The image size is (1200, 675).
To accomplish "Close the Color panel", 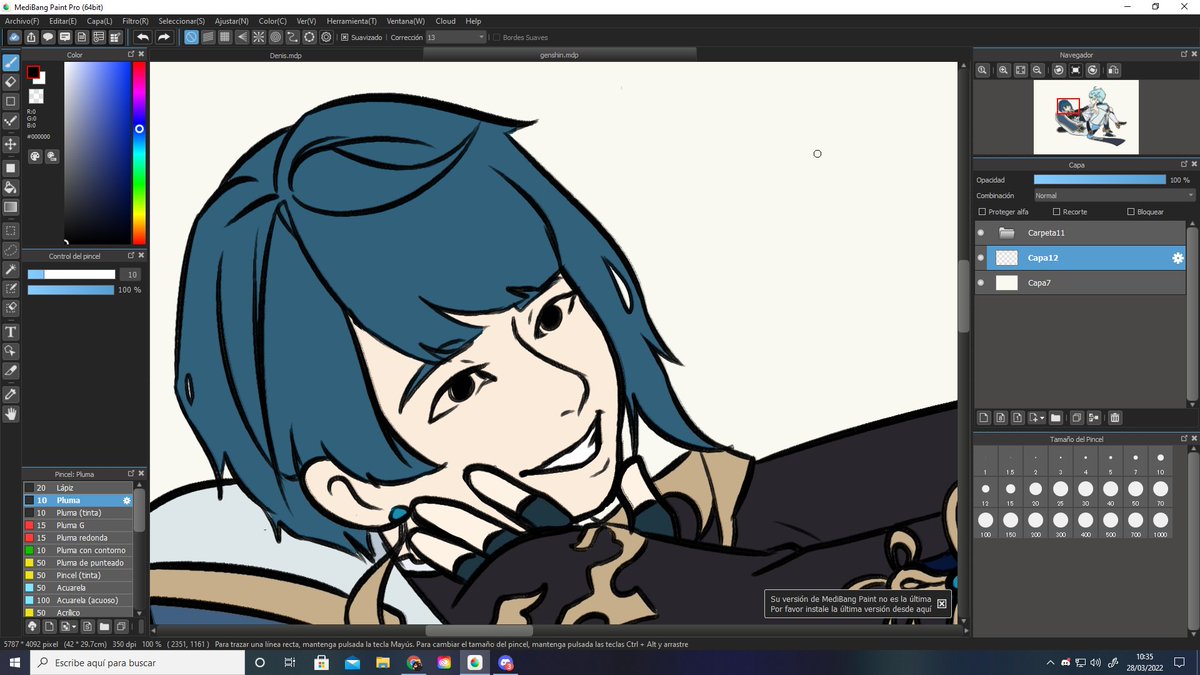I will [x=141, y=55].
